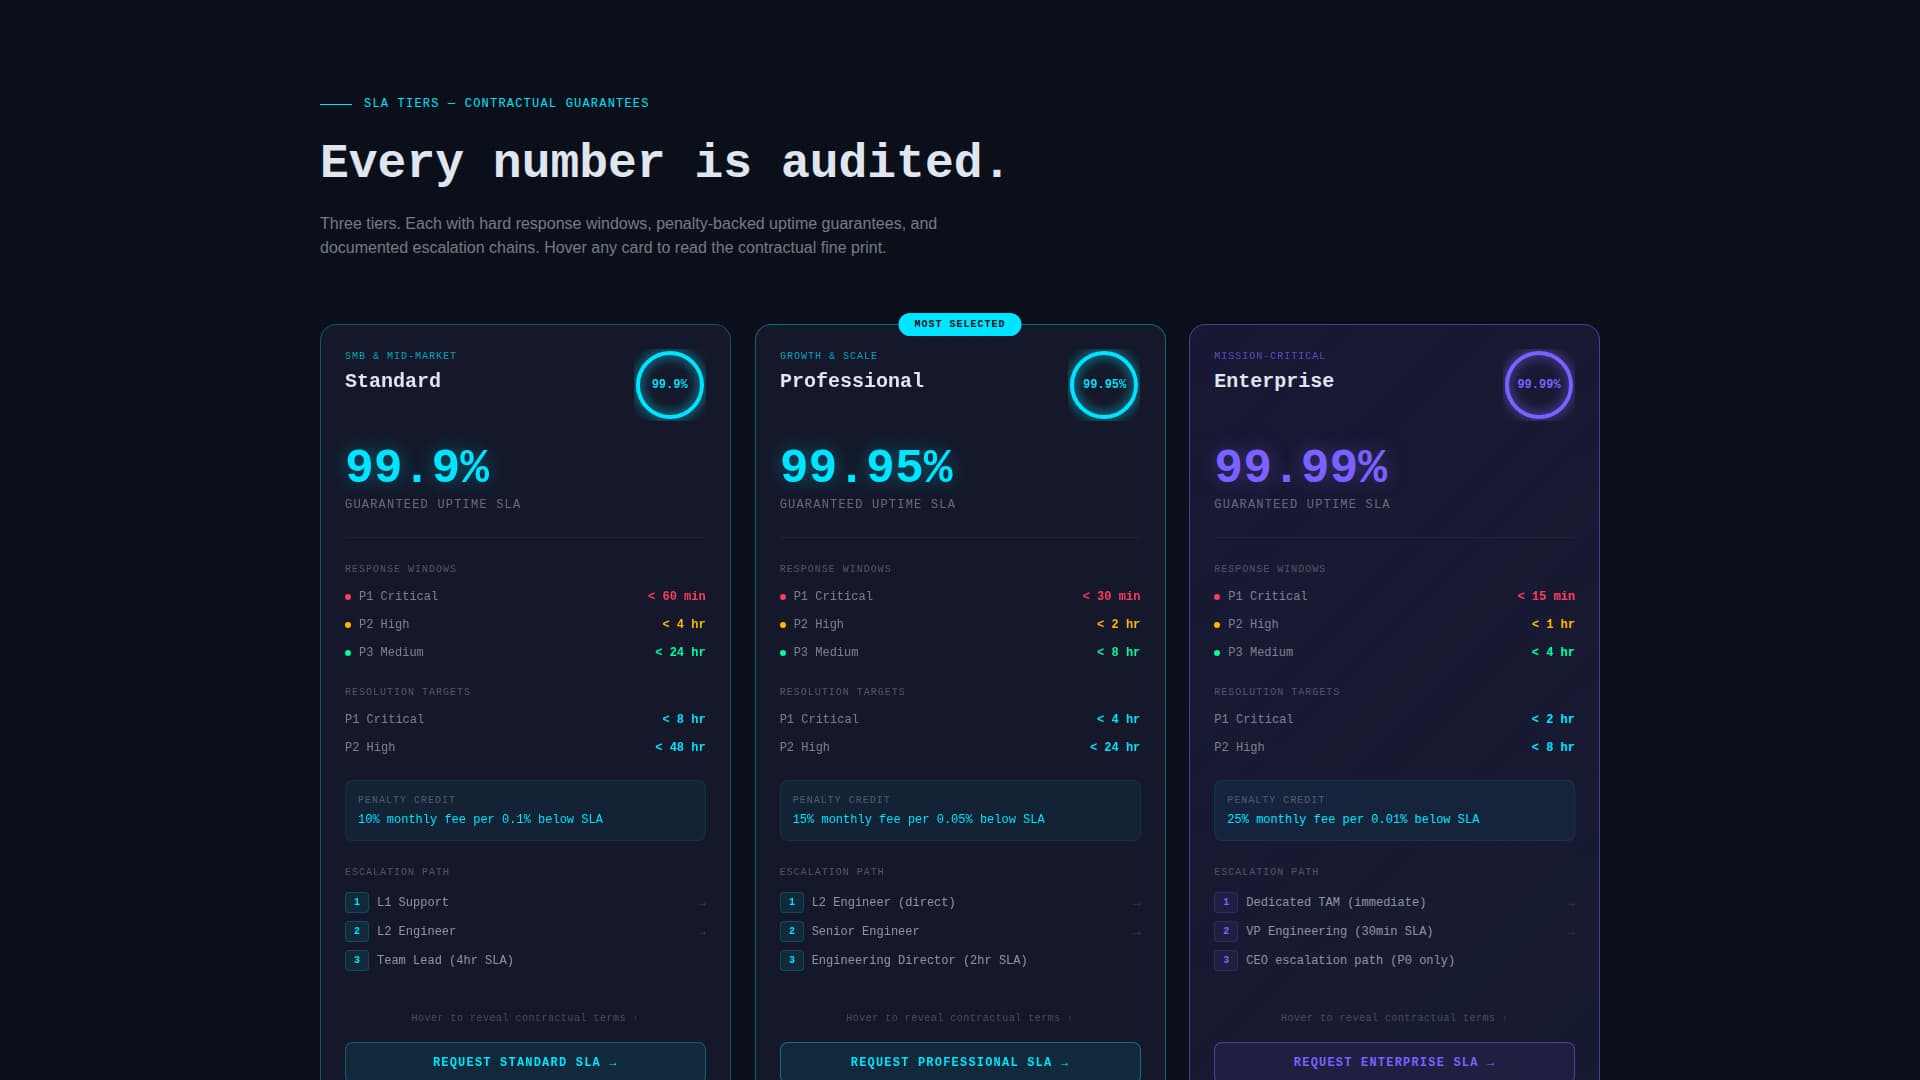
Task: Click the arrow next to L2 Engineer (direct)
Action: click(x=1136, y=902)
